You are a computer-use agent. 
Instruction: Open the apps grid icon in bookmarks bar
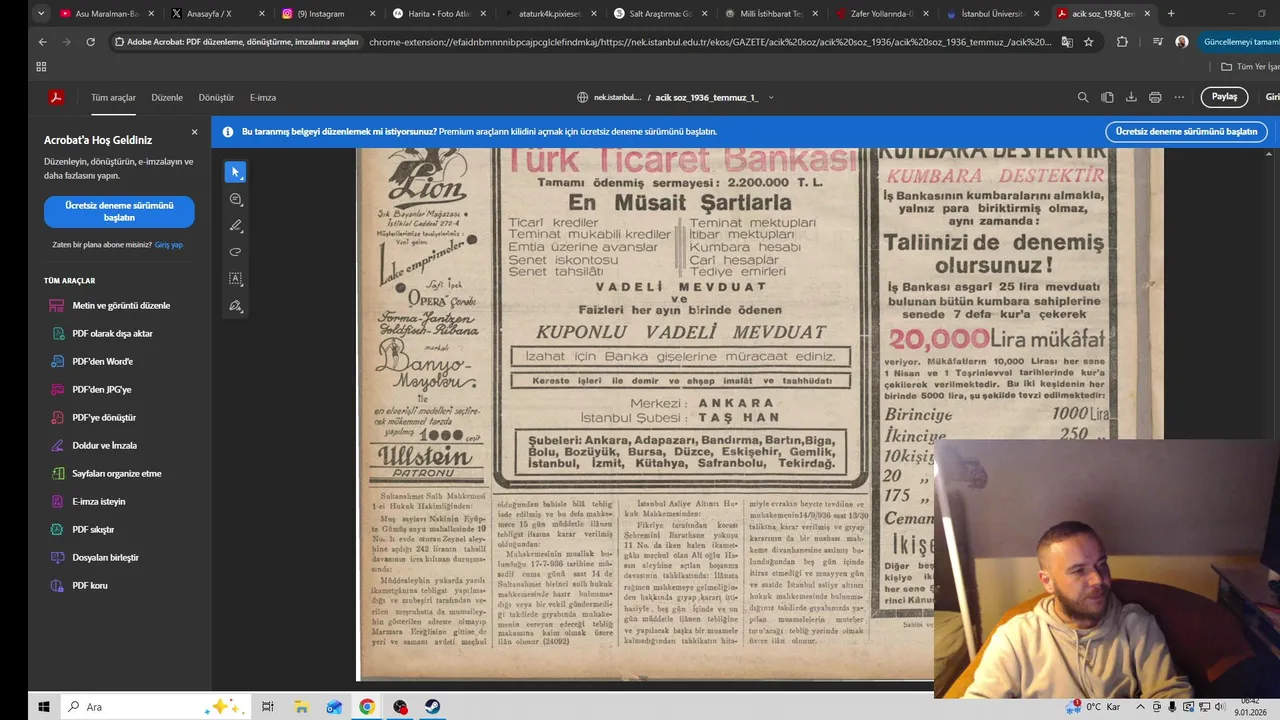tap(41, 66)
